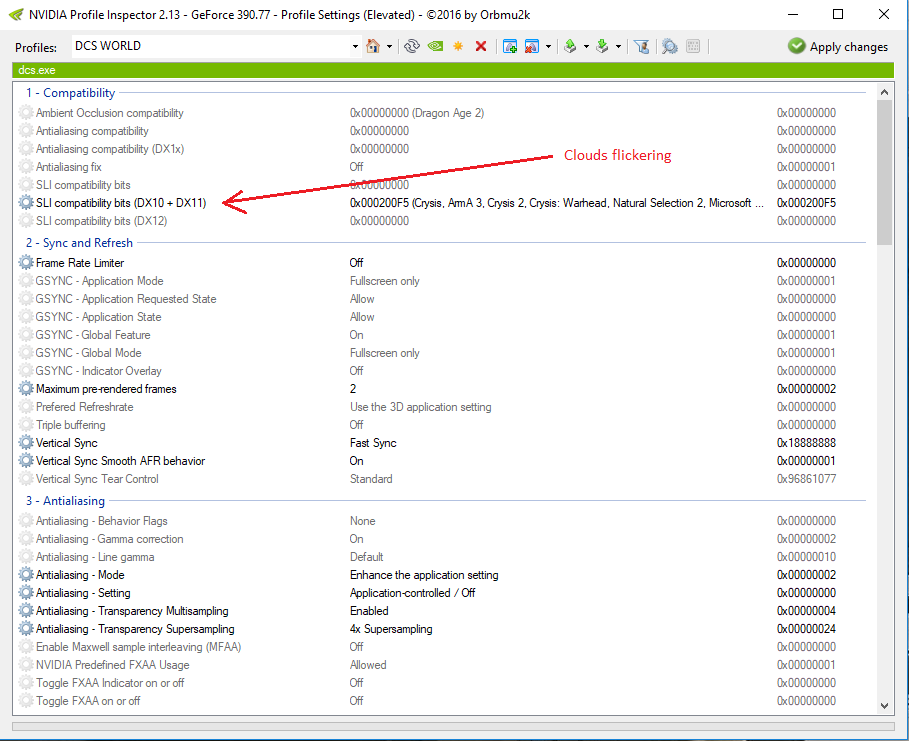The height and width of the screenshot is (741, 909).
Task: Select the 'SLI compatibility bits (DX12)' row
Action: tap(443, 221)
